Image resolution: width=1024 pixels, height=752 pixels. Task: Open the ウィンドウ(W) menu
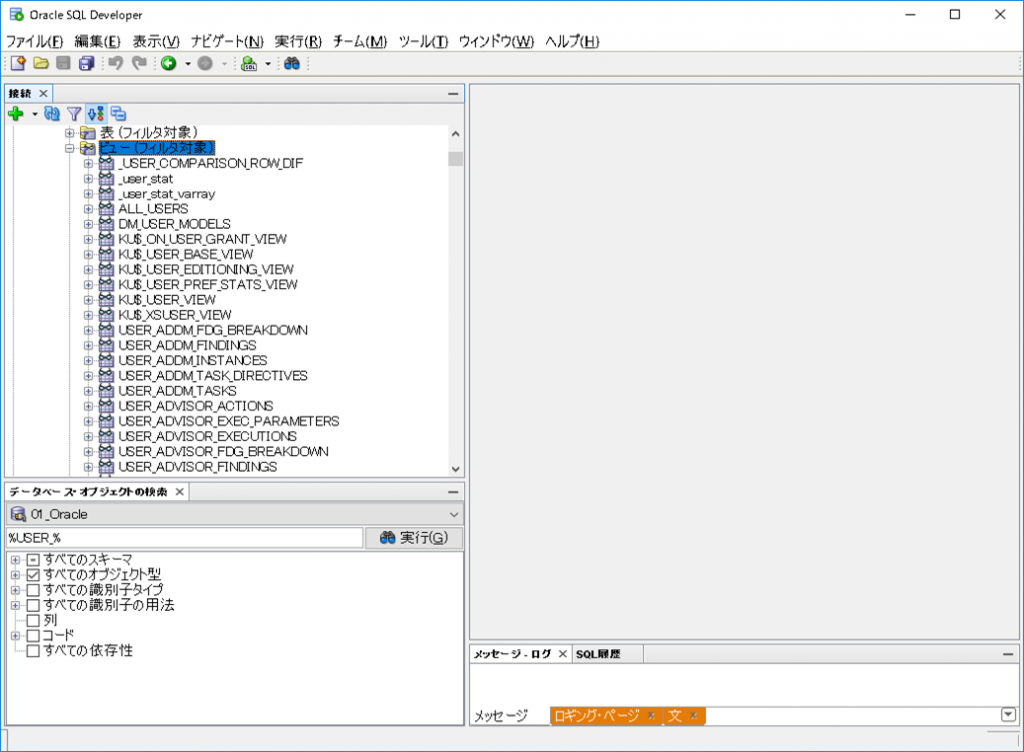[496, 42]
